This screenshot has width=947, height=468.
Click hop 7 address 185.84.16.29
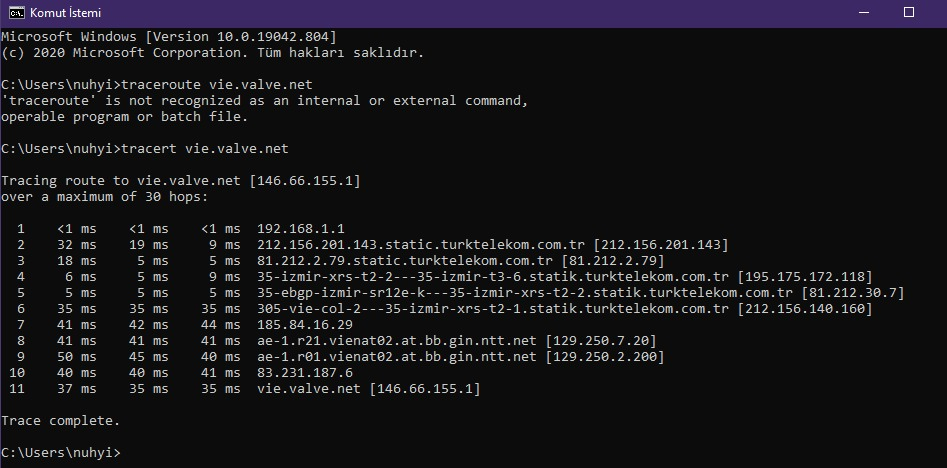click(x=304, y=325)
